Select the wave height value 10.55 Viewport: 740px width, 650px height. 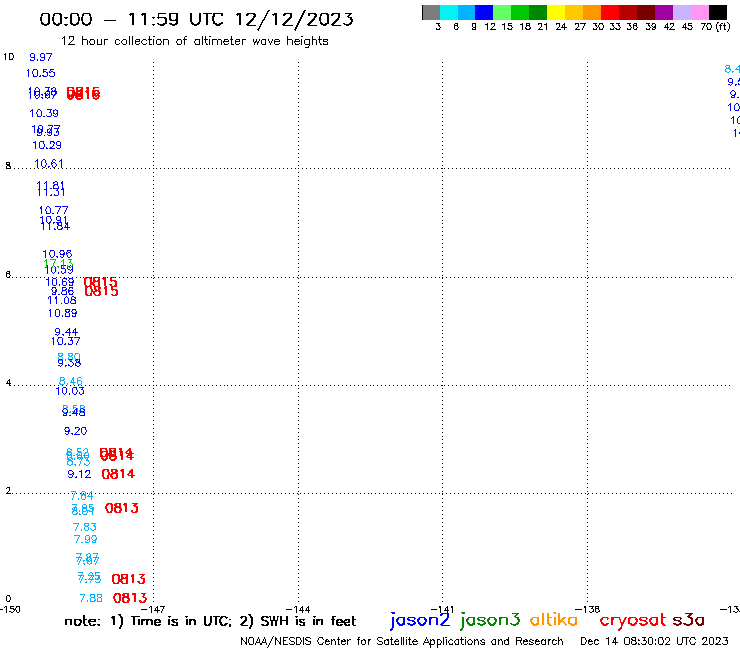(x=41, y=73)
